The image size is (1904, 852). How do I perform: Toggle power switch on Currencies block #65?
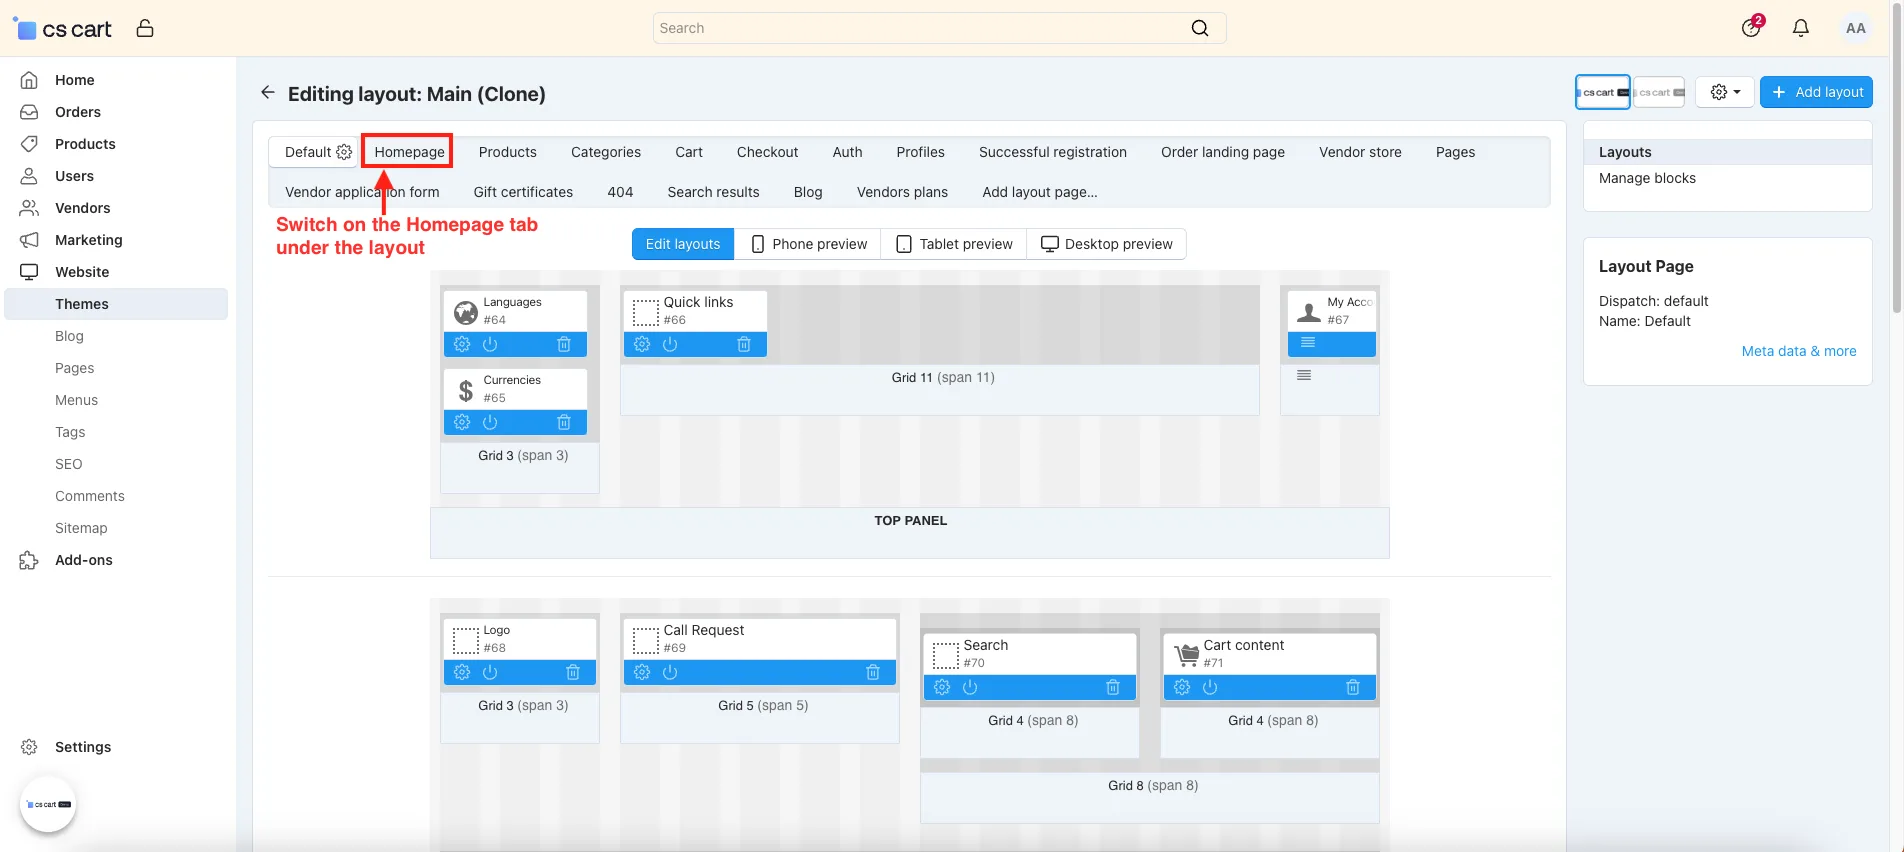point(490,422)
